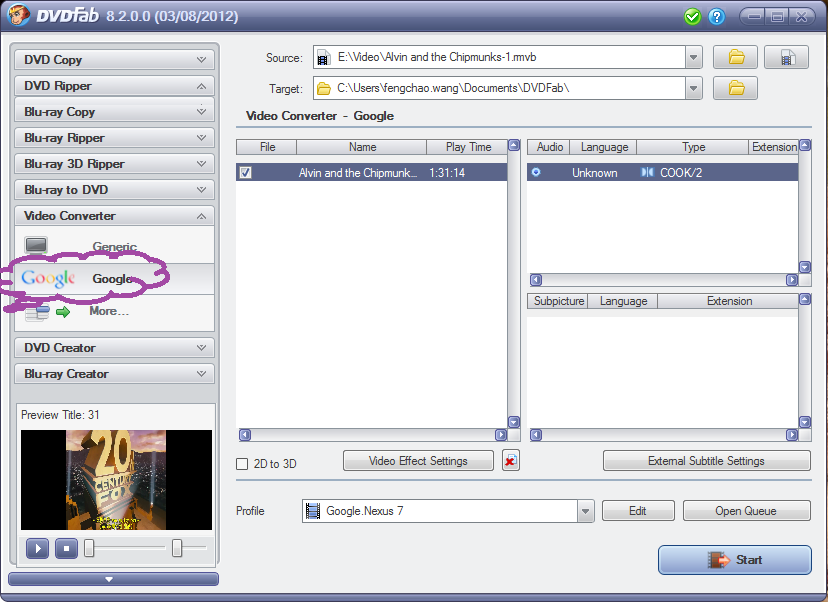Uncheck the Alvin and the Chipmunks file

246,172
